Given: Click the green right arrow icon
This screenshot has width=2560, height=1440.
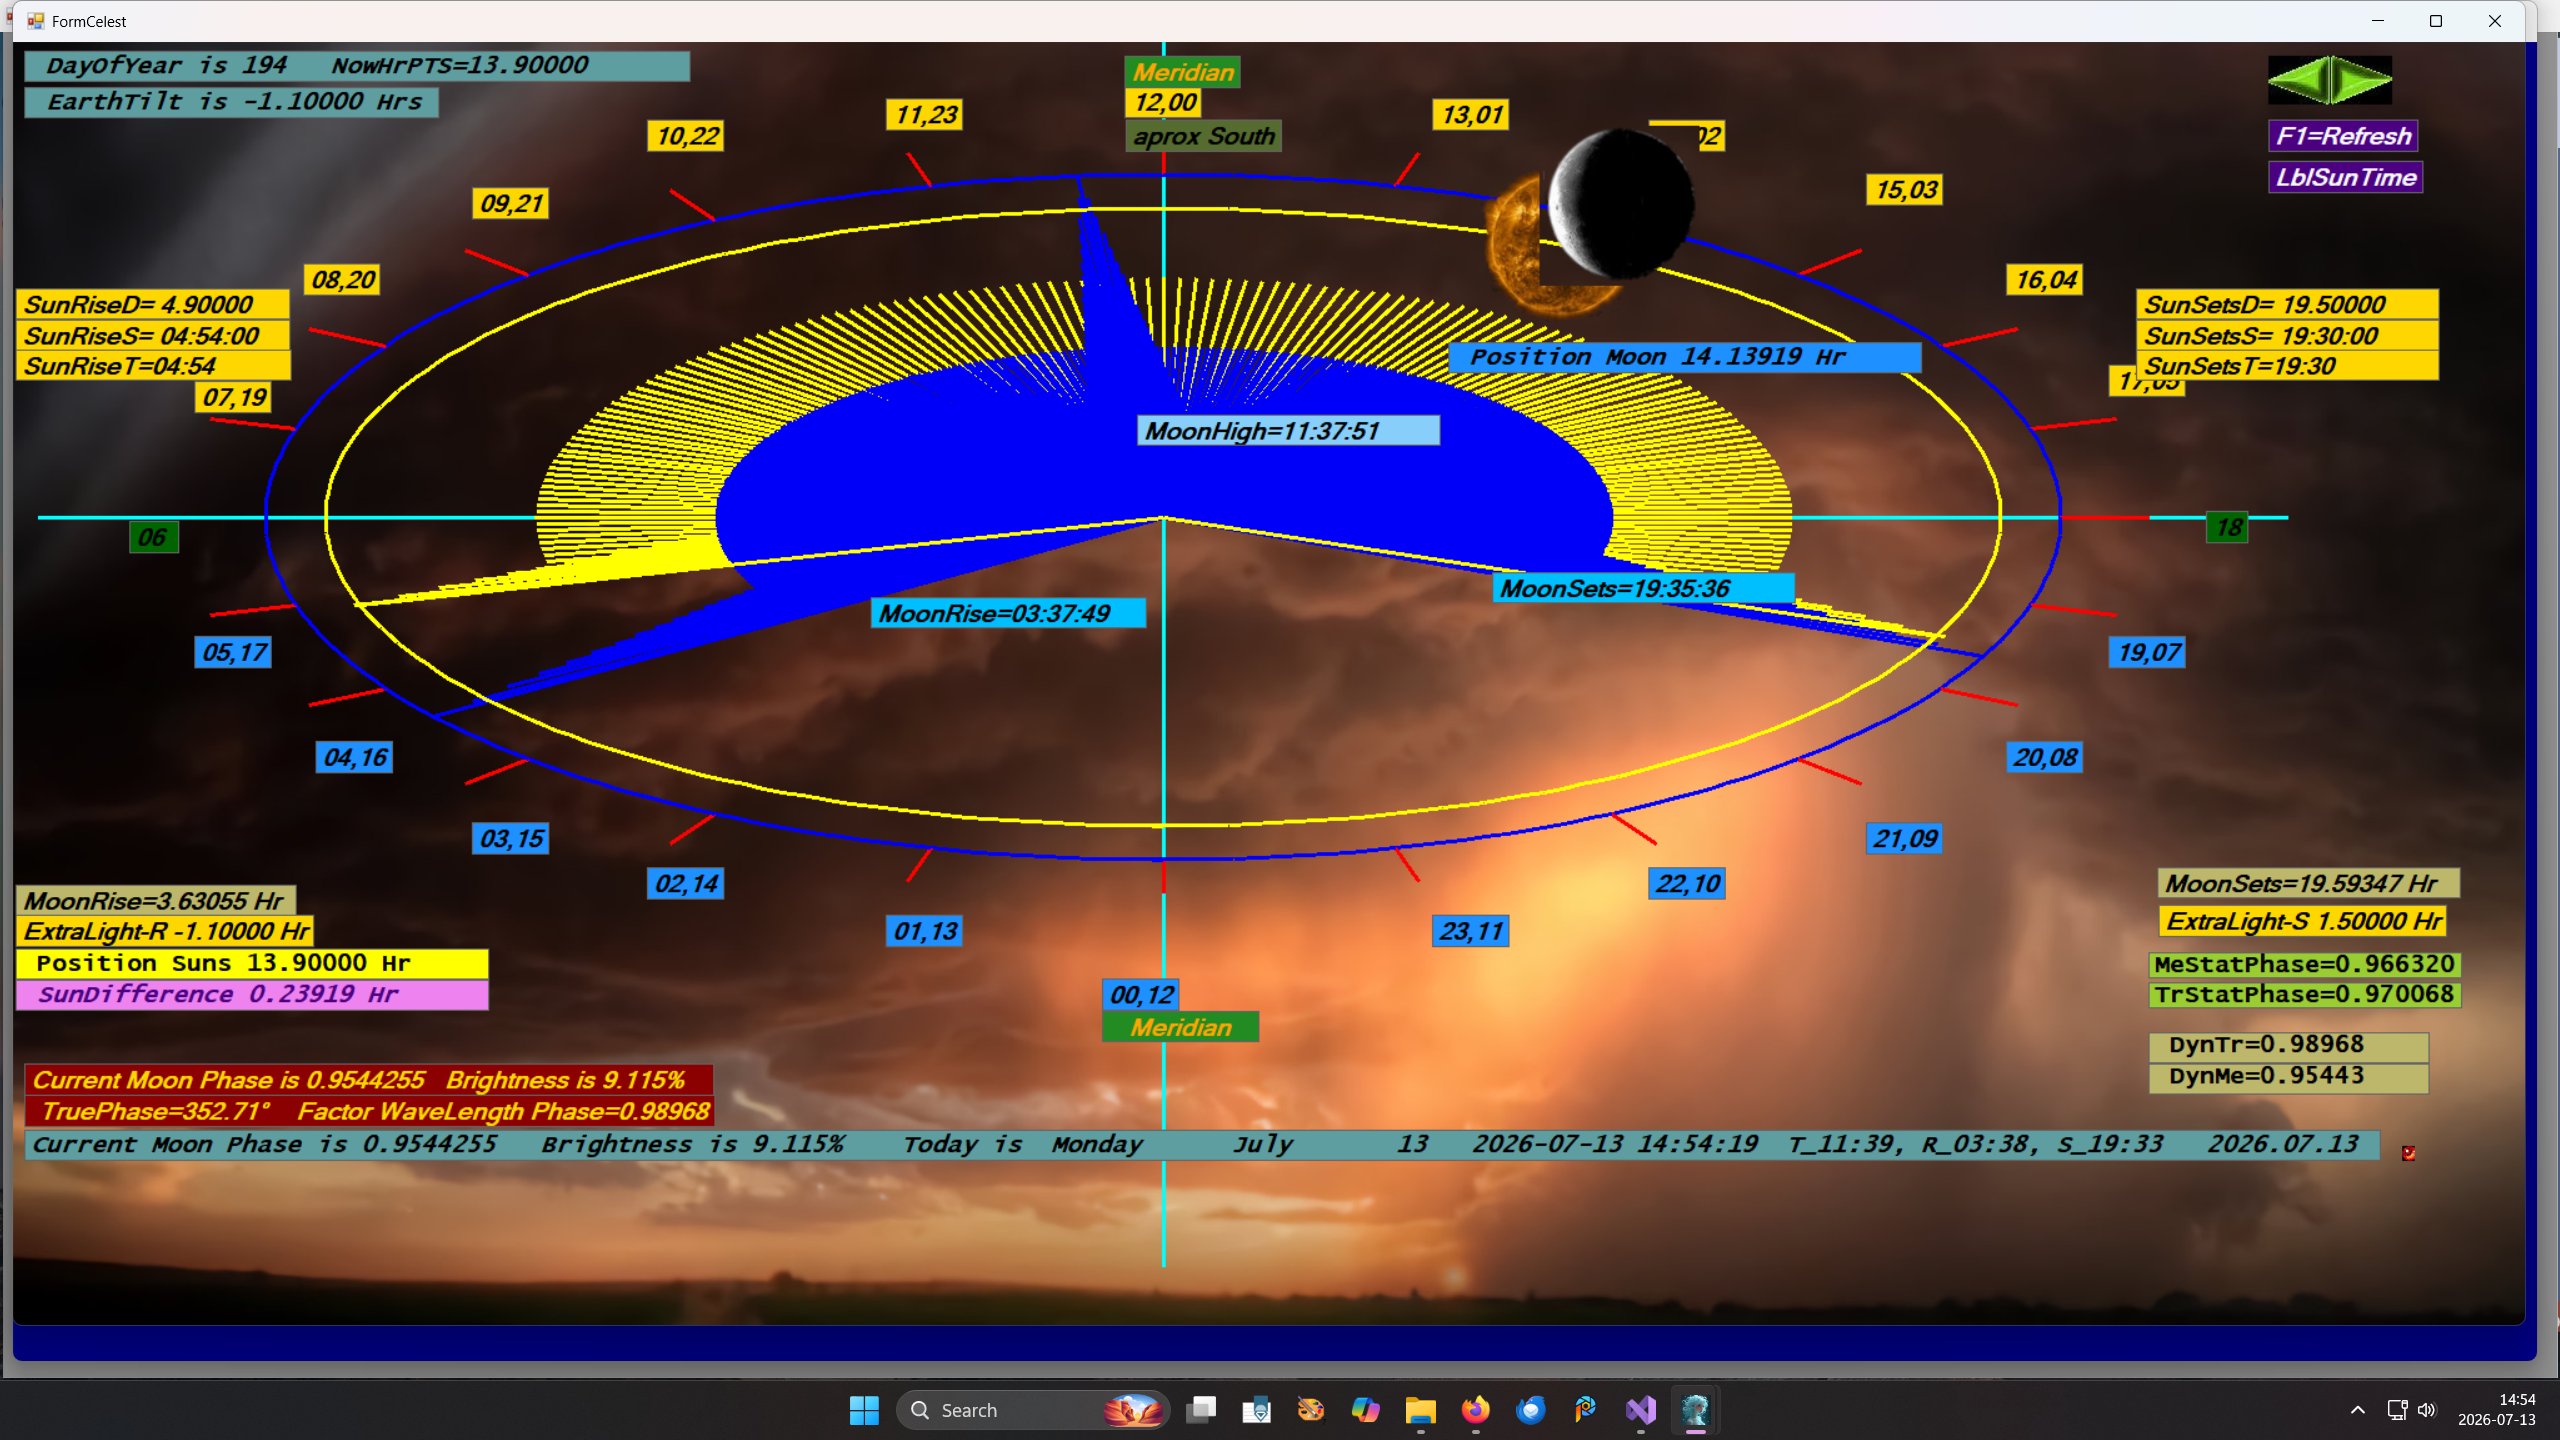Looking at the screenshot, I should tap(2362, 80).
